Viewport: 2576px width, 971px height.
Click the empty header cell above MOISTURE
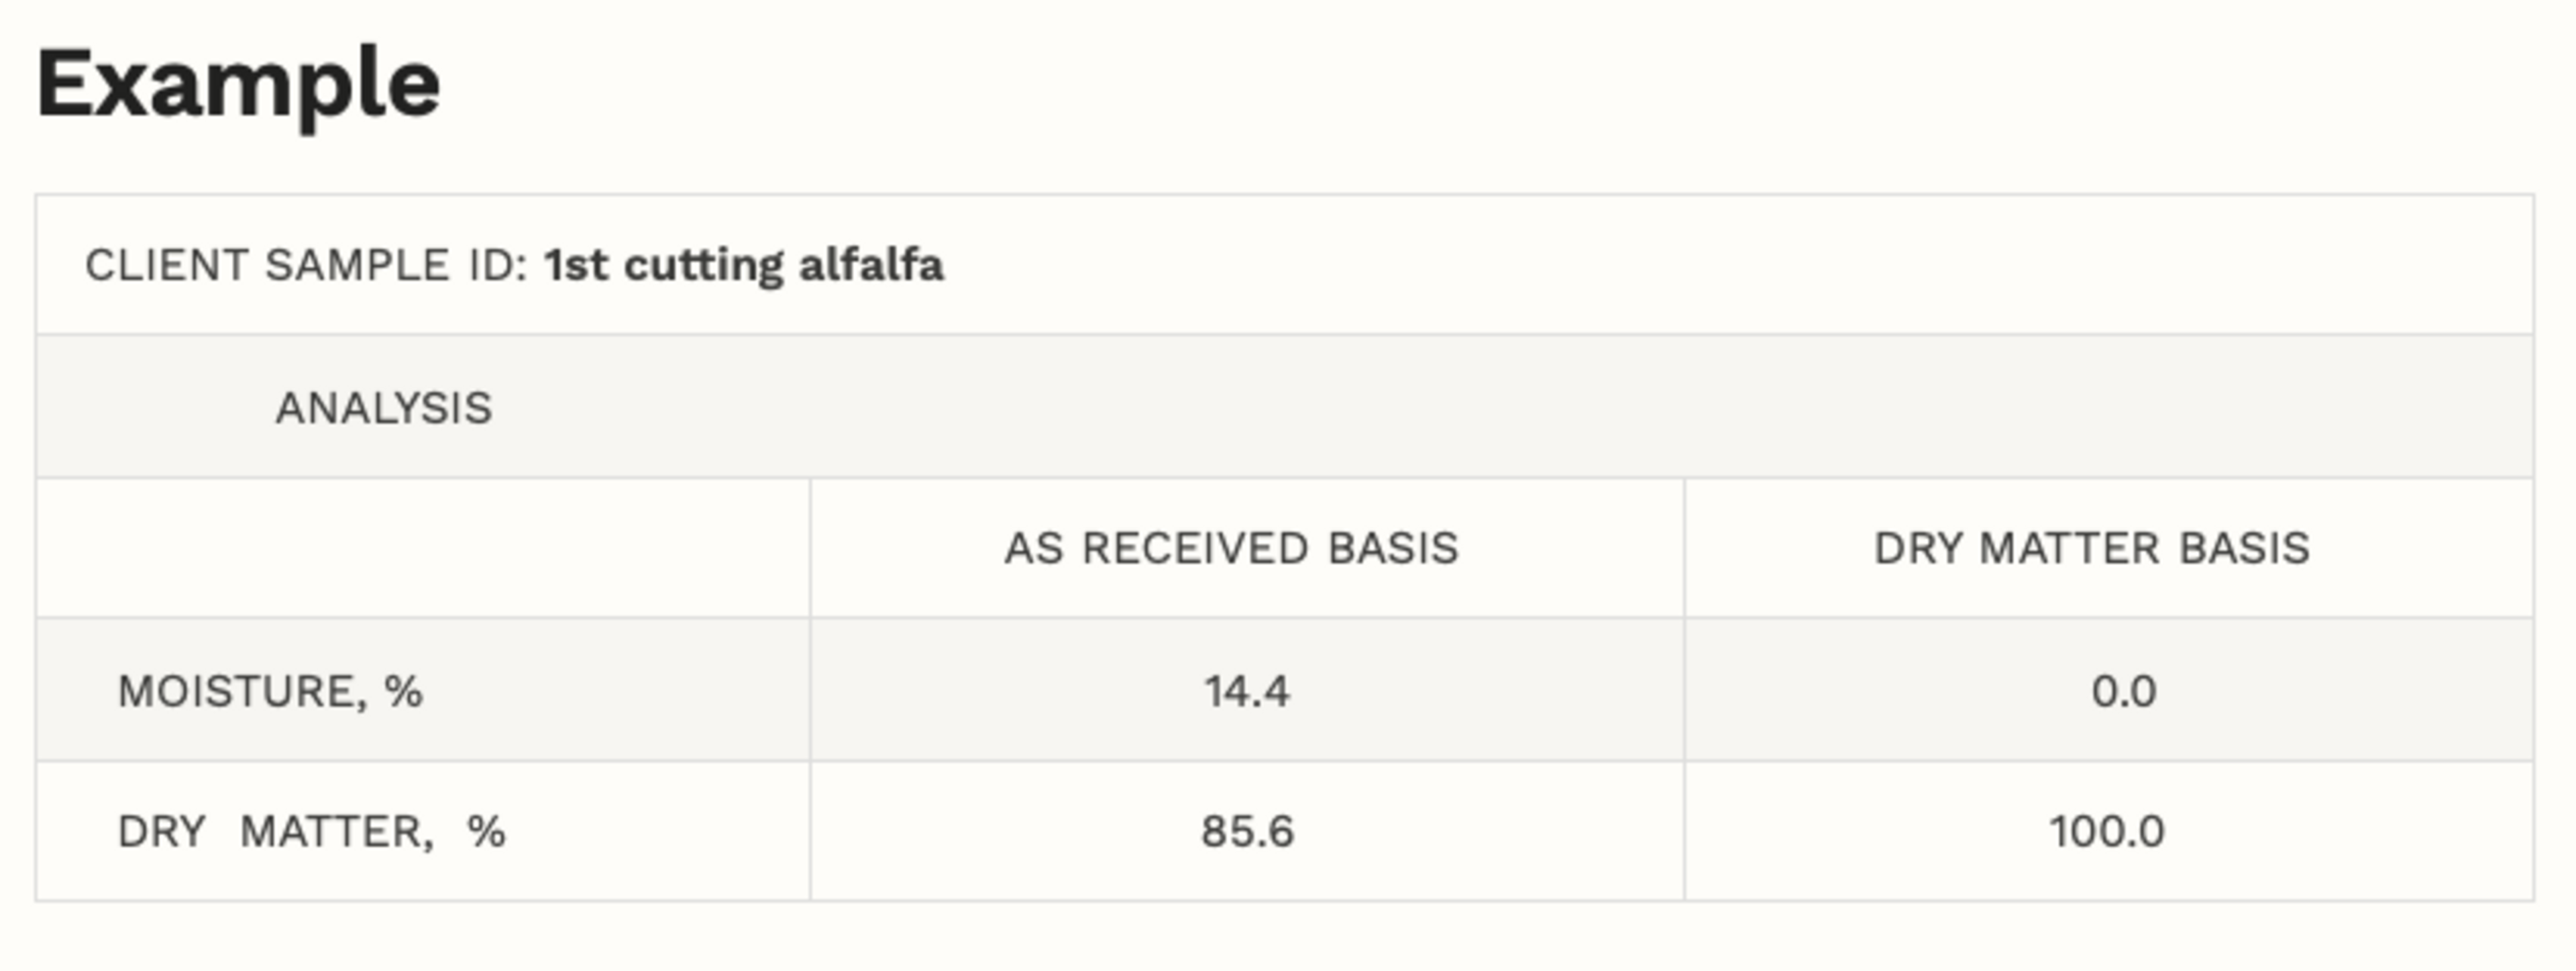[x=422, y=549]
